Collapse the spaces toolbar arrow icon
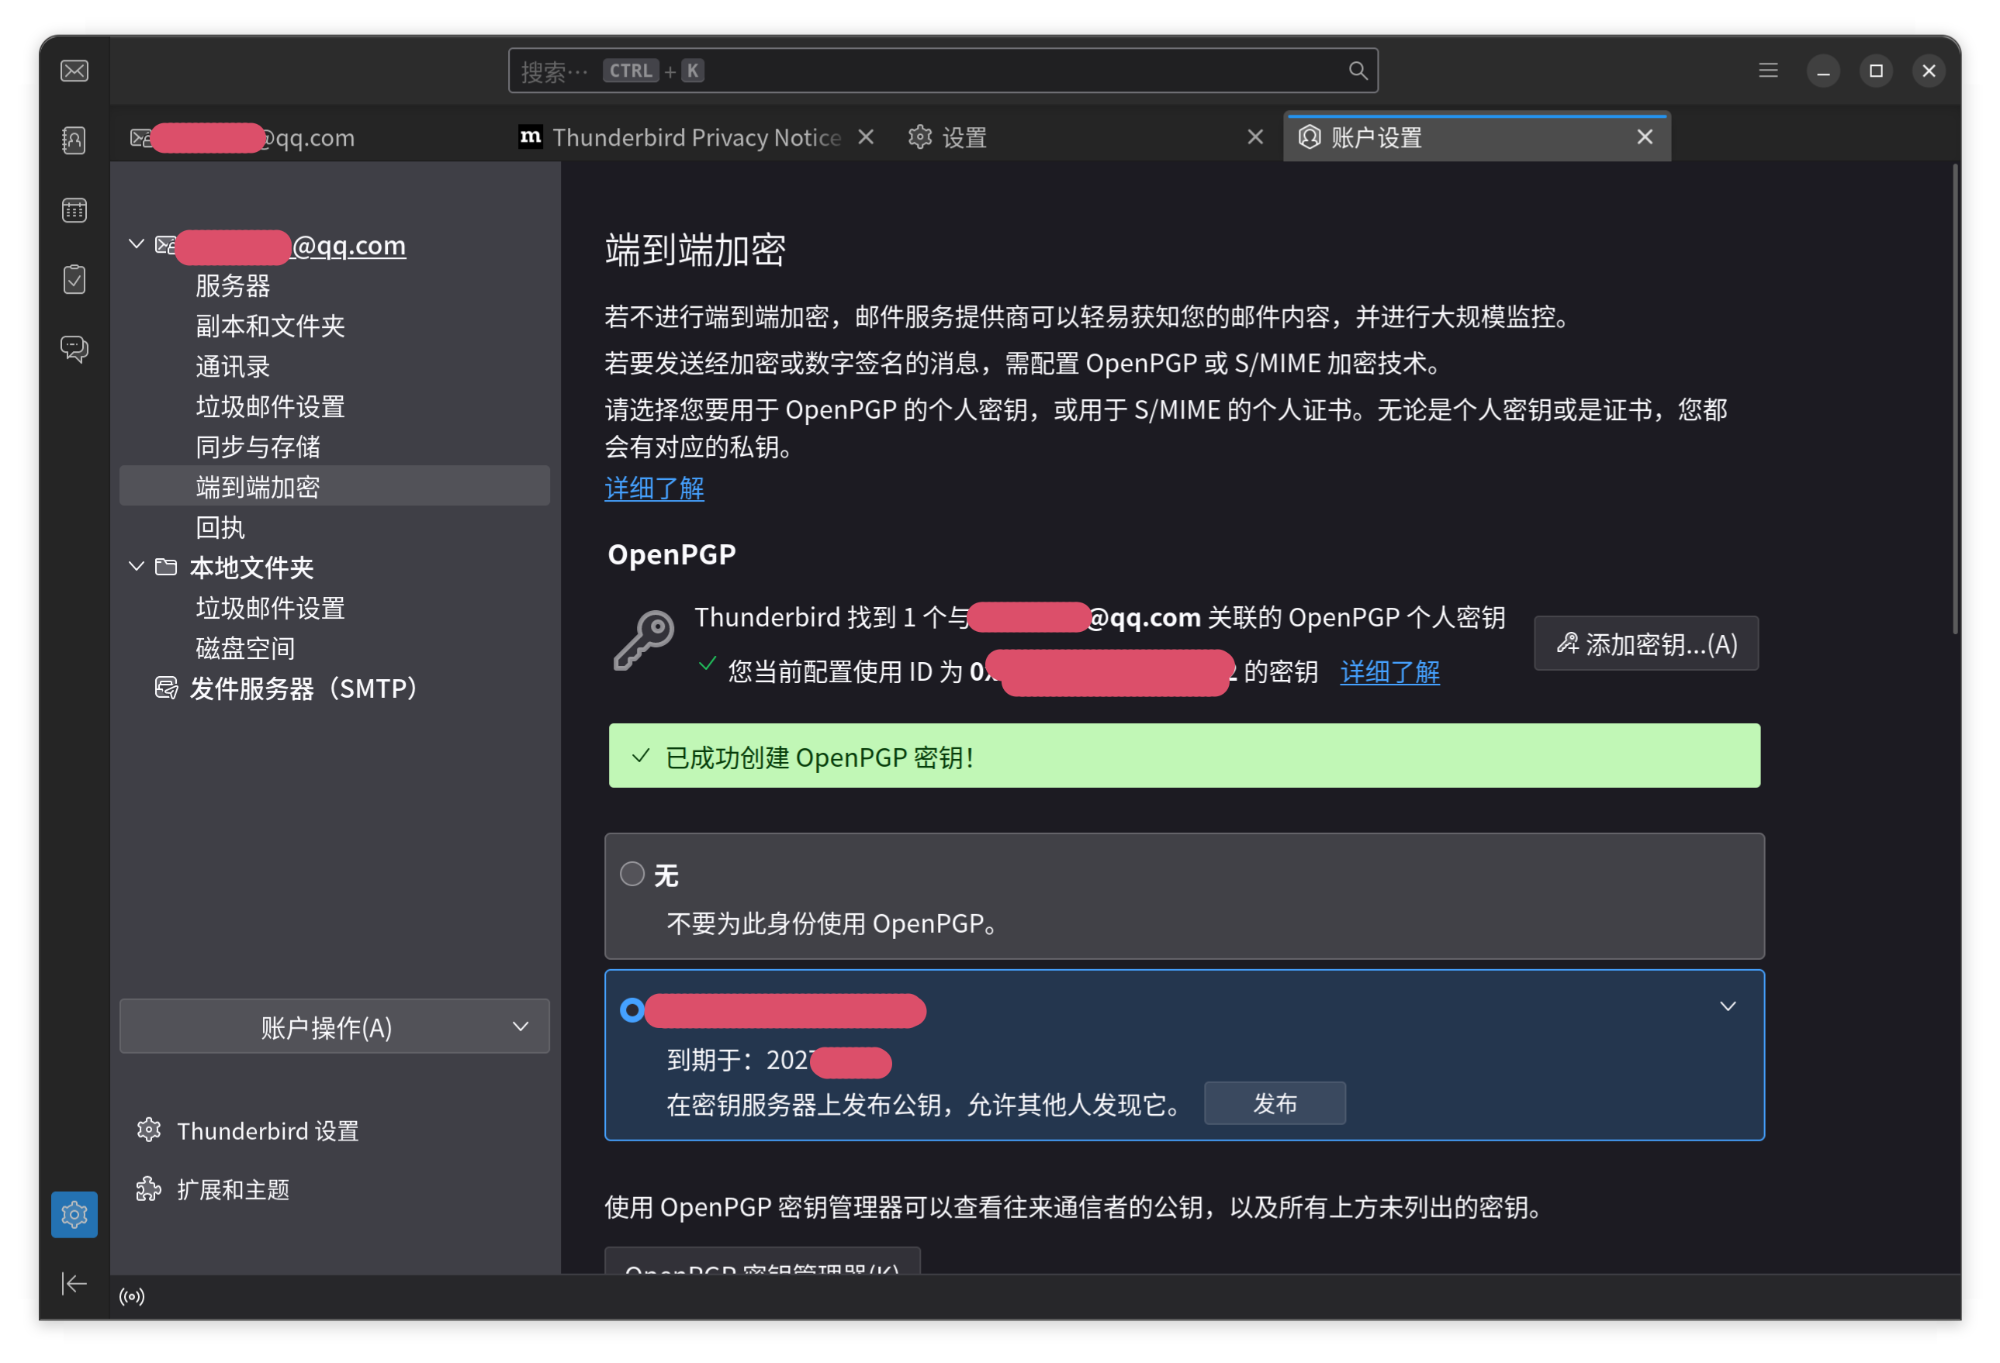 point(74,1283)
